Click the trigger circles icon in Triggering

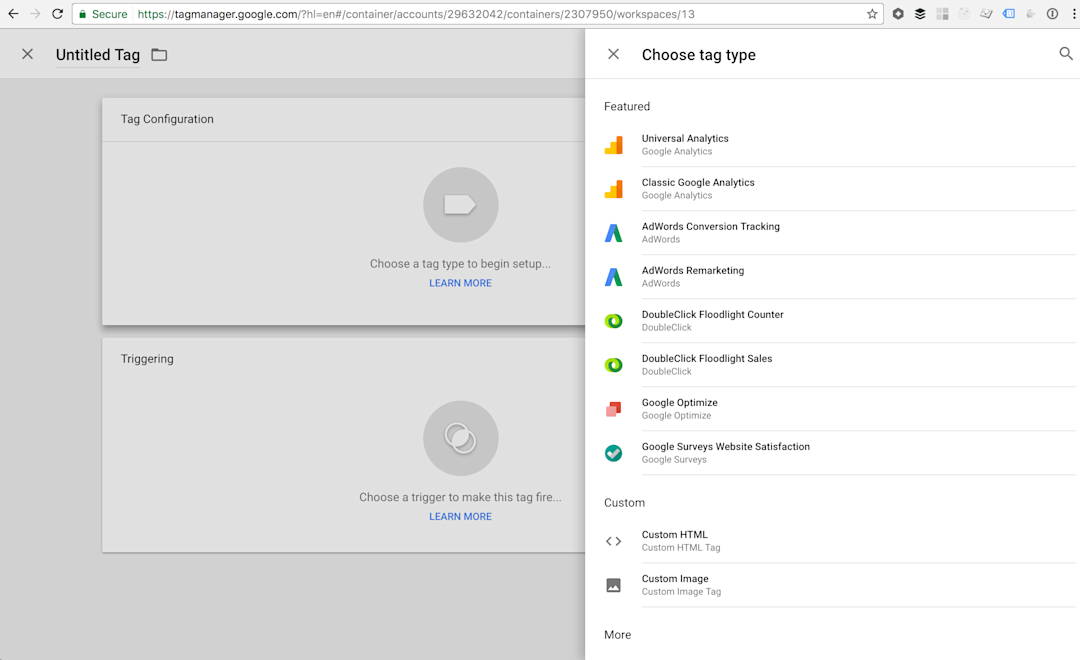tap(461, 438)
